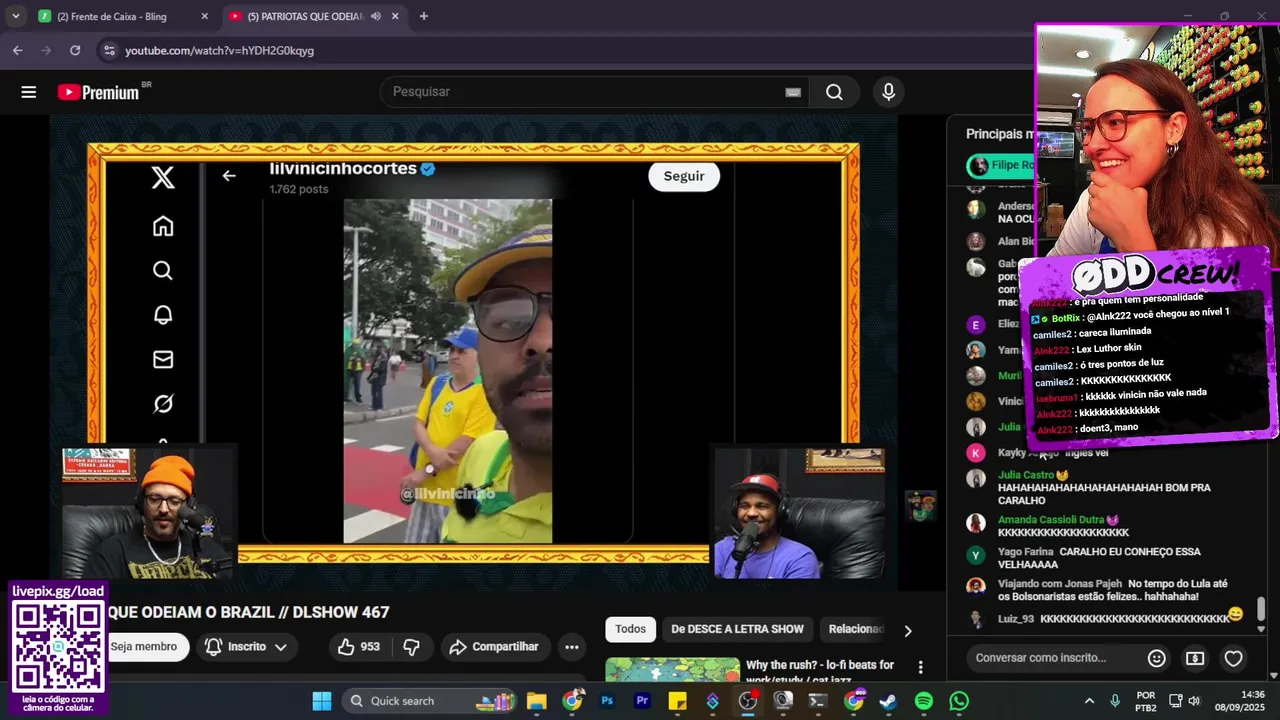Viewport: 1280px width, 720px height.
Task: Select the Relacionados filter chip
Action: point(856,629)
